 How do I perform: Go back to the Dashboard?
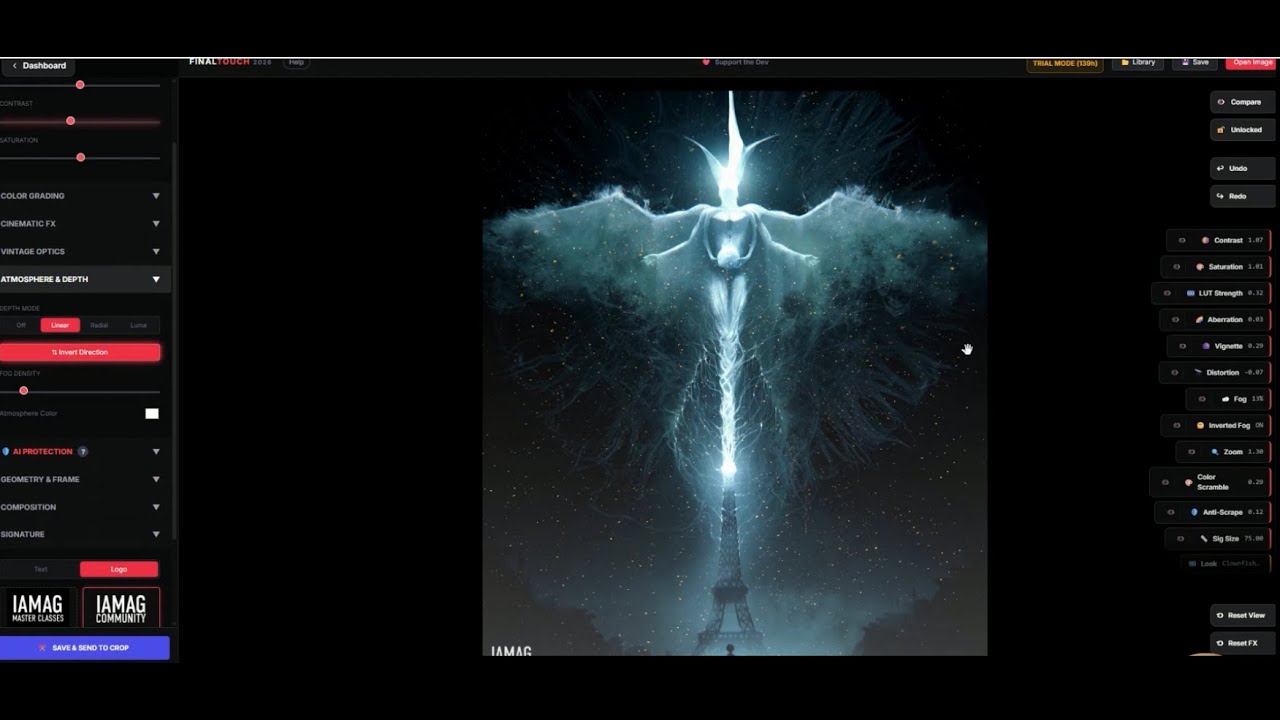[x=39, y=66]
